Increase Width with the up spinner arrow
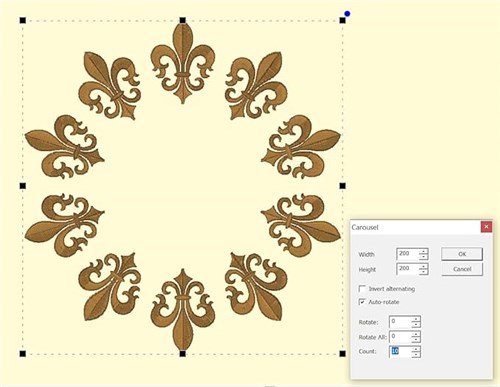This screenshot has width=500, height=387. tap(424, 251)
